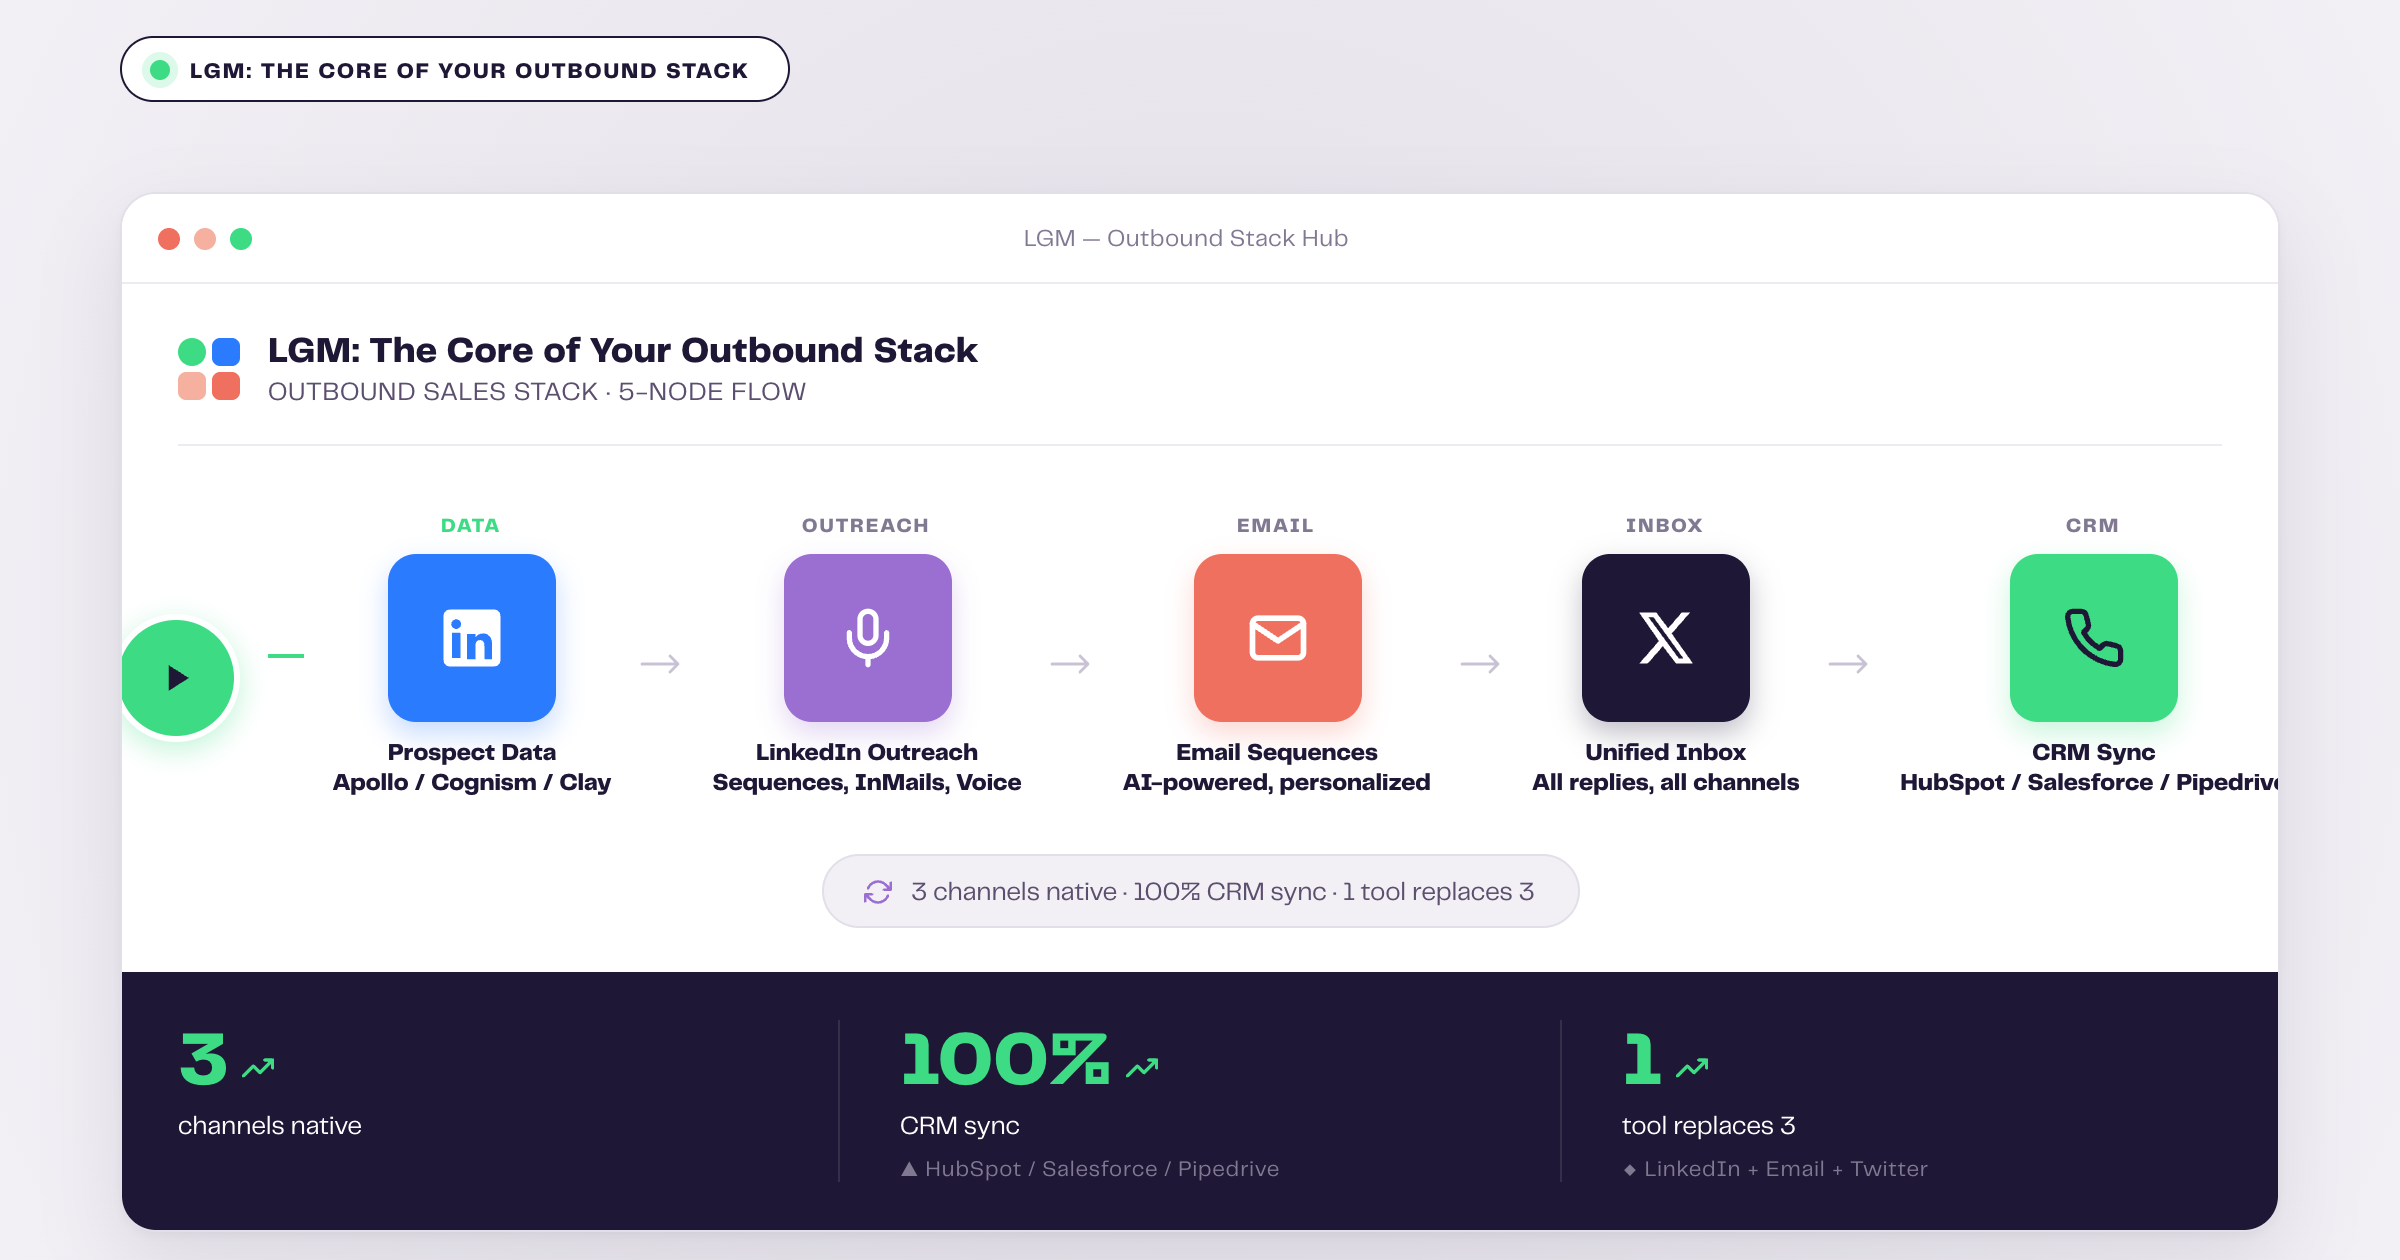Screen dimensions: 2400x1260
Task: Click the green 100% CRM sync statistic
Action: 1004,1057
